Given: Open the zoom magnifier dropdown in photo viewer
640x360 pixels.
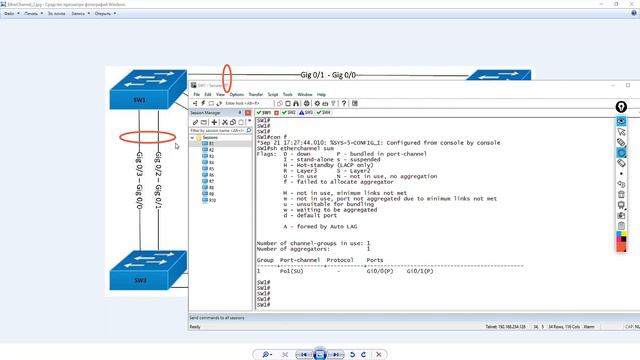Looking at the screenshot, I should [267, 354].
